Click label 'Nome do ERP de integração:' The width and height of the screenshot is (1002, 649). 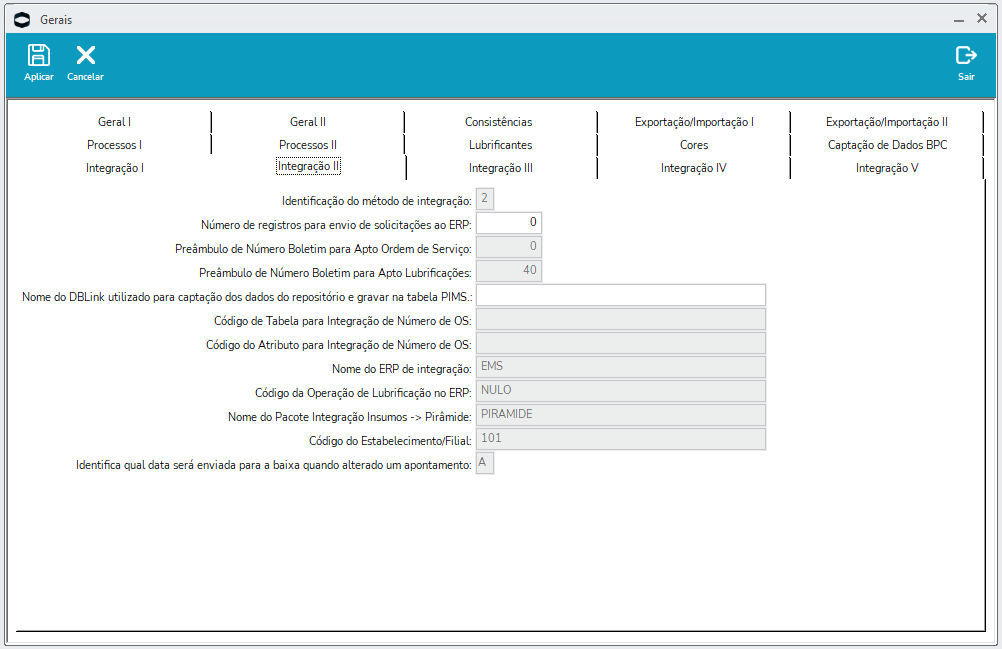[402, 369]
